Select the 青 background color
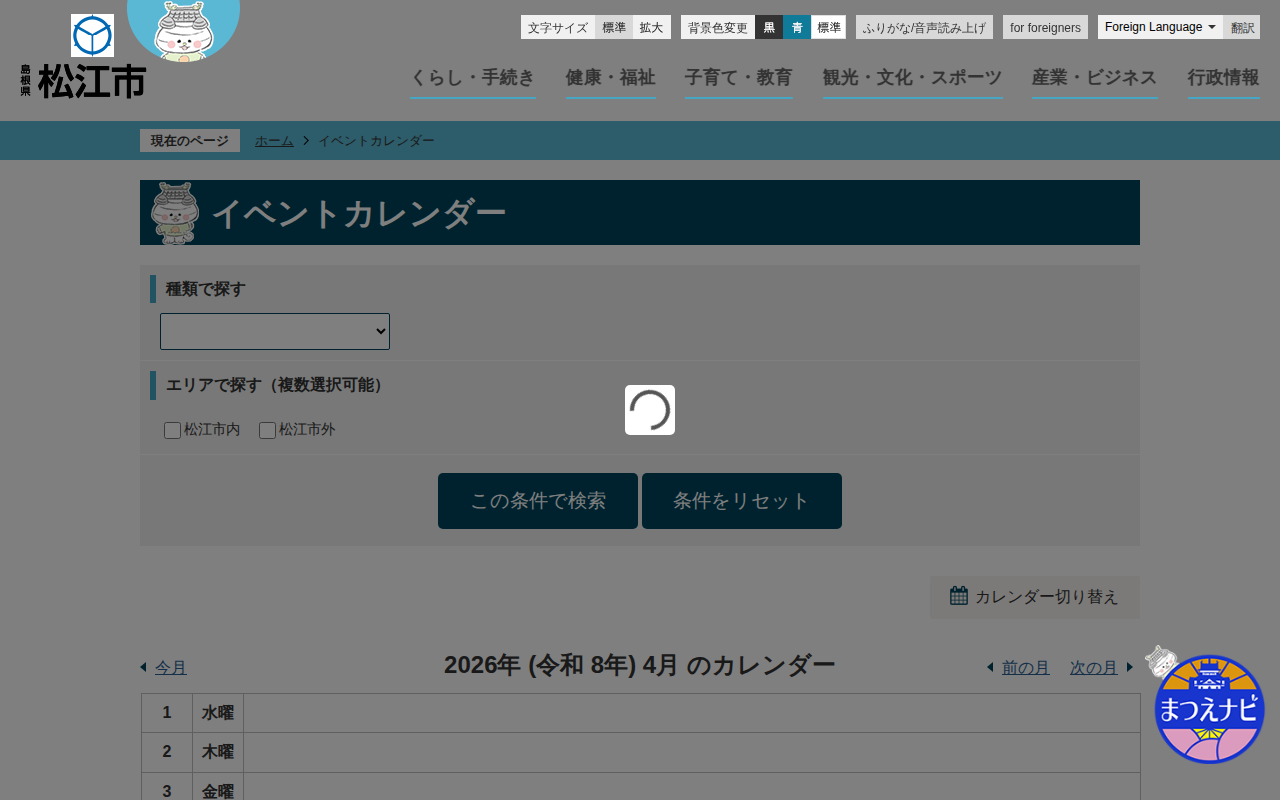 point(797,27)
